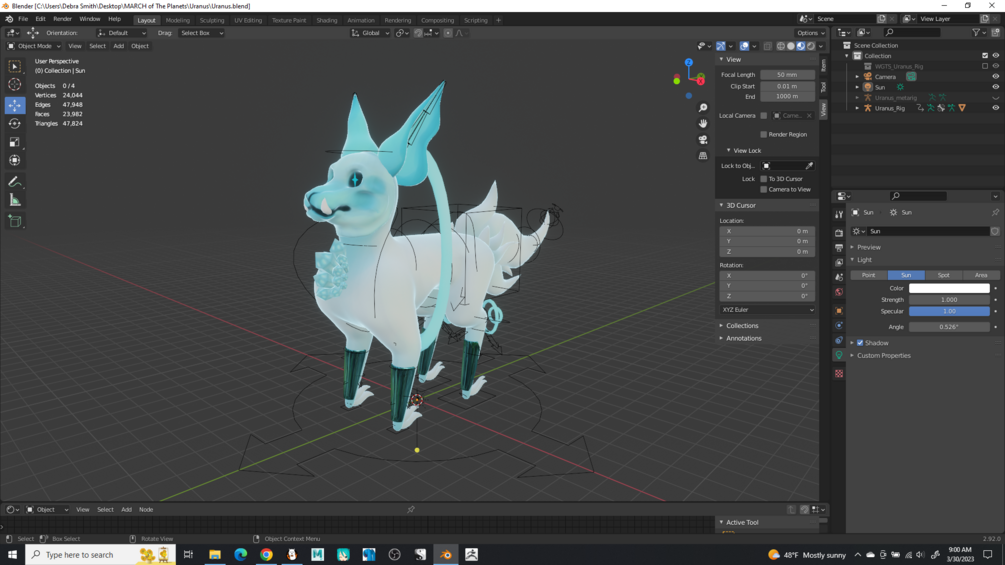Set light type to Spot

click(943, 275)
